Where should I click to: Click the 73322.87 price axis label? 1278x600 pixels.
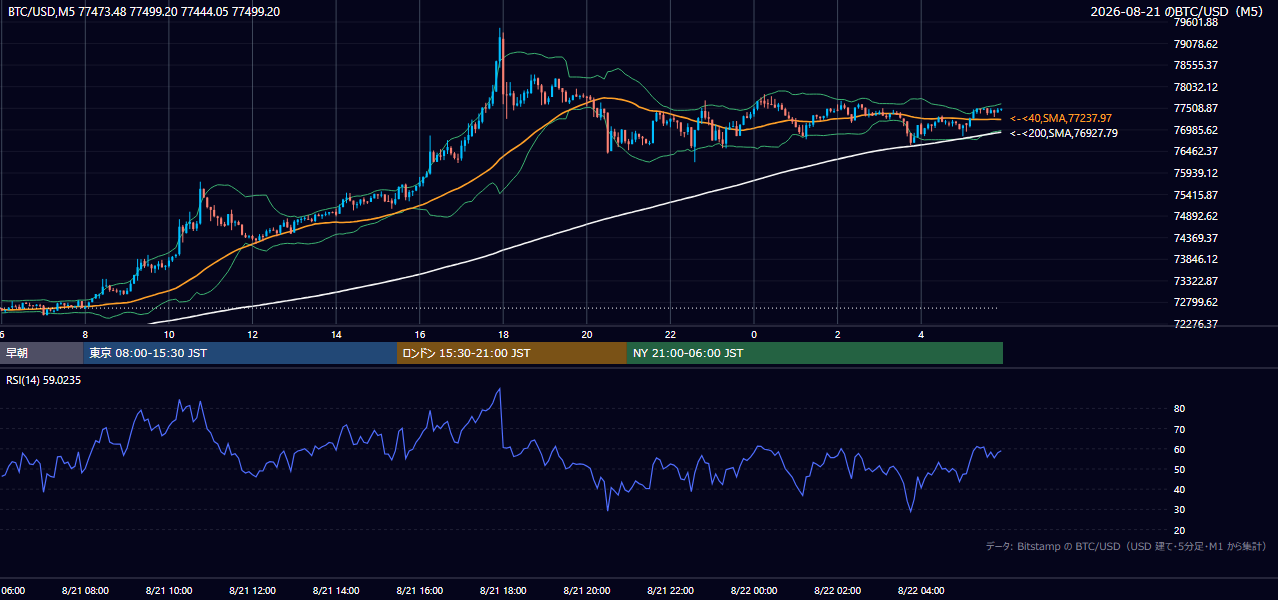click(x=1195, y=281)
